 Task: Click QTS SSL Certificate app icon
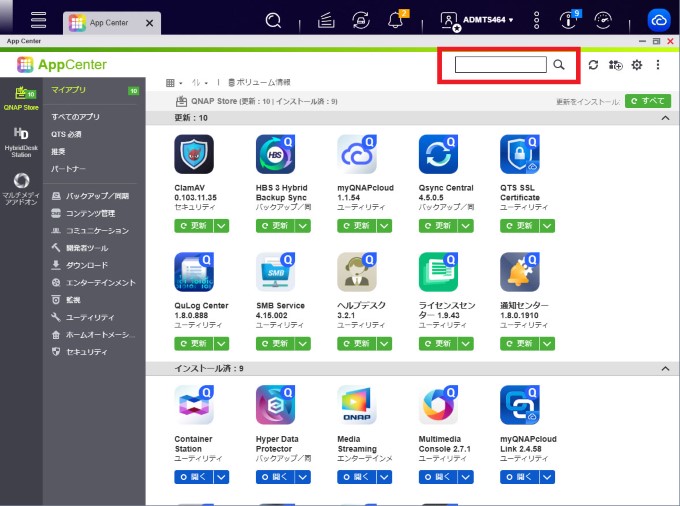520,154
